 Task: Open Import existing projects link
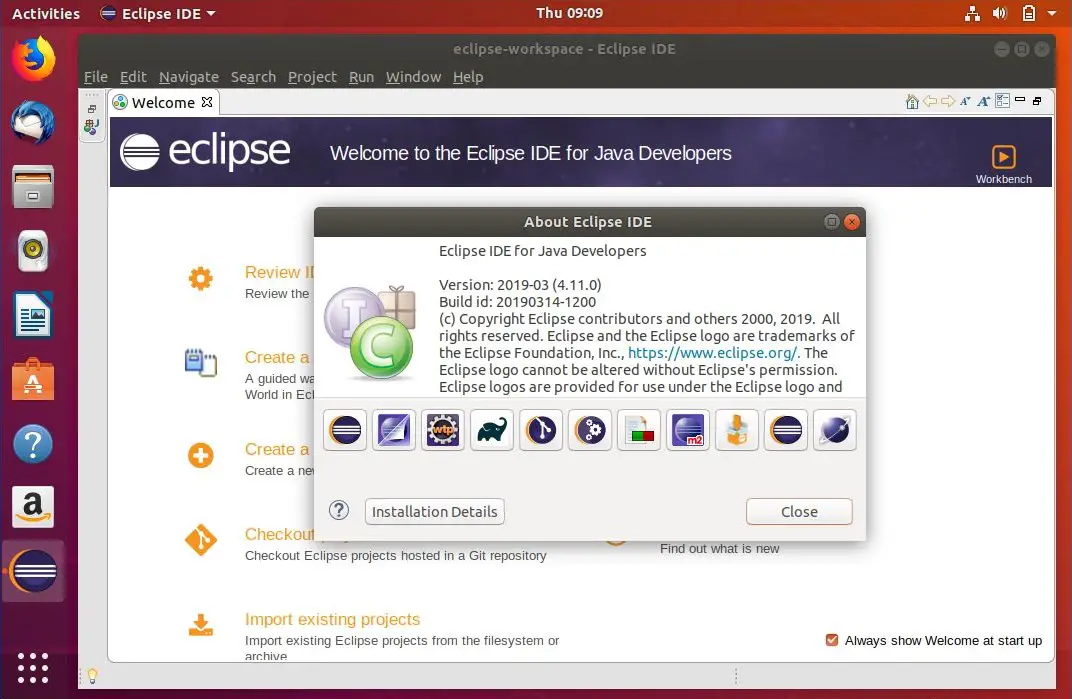[x=332, y=619]
